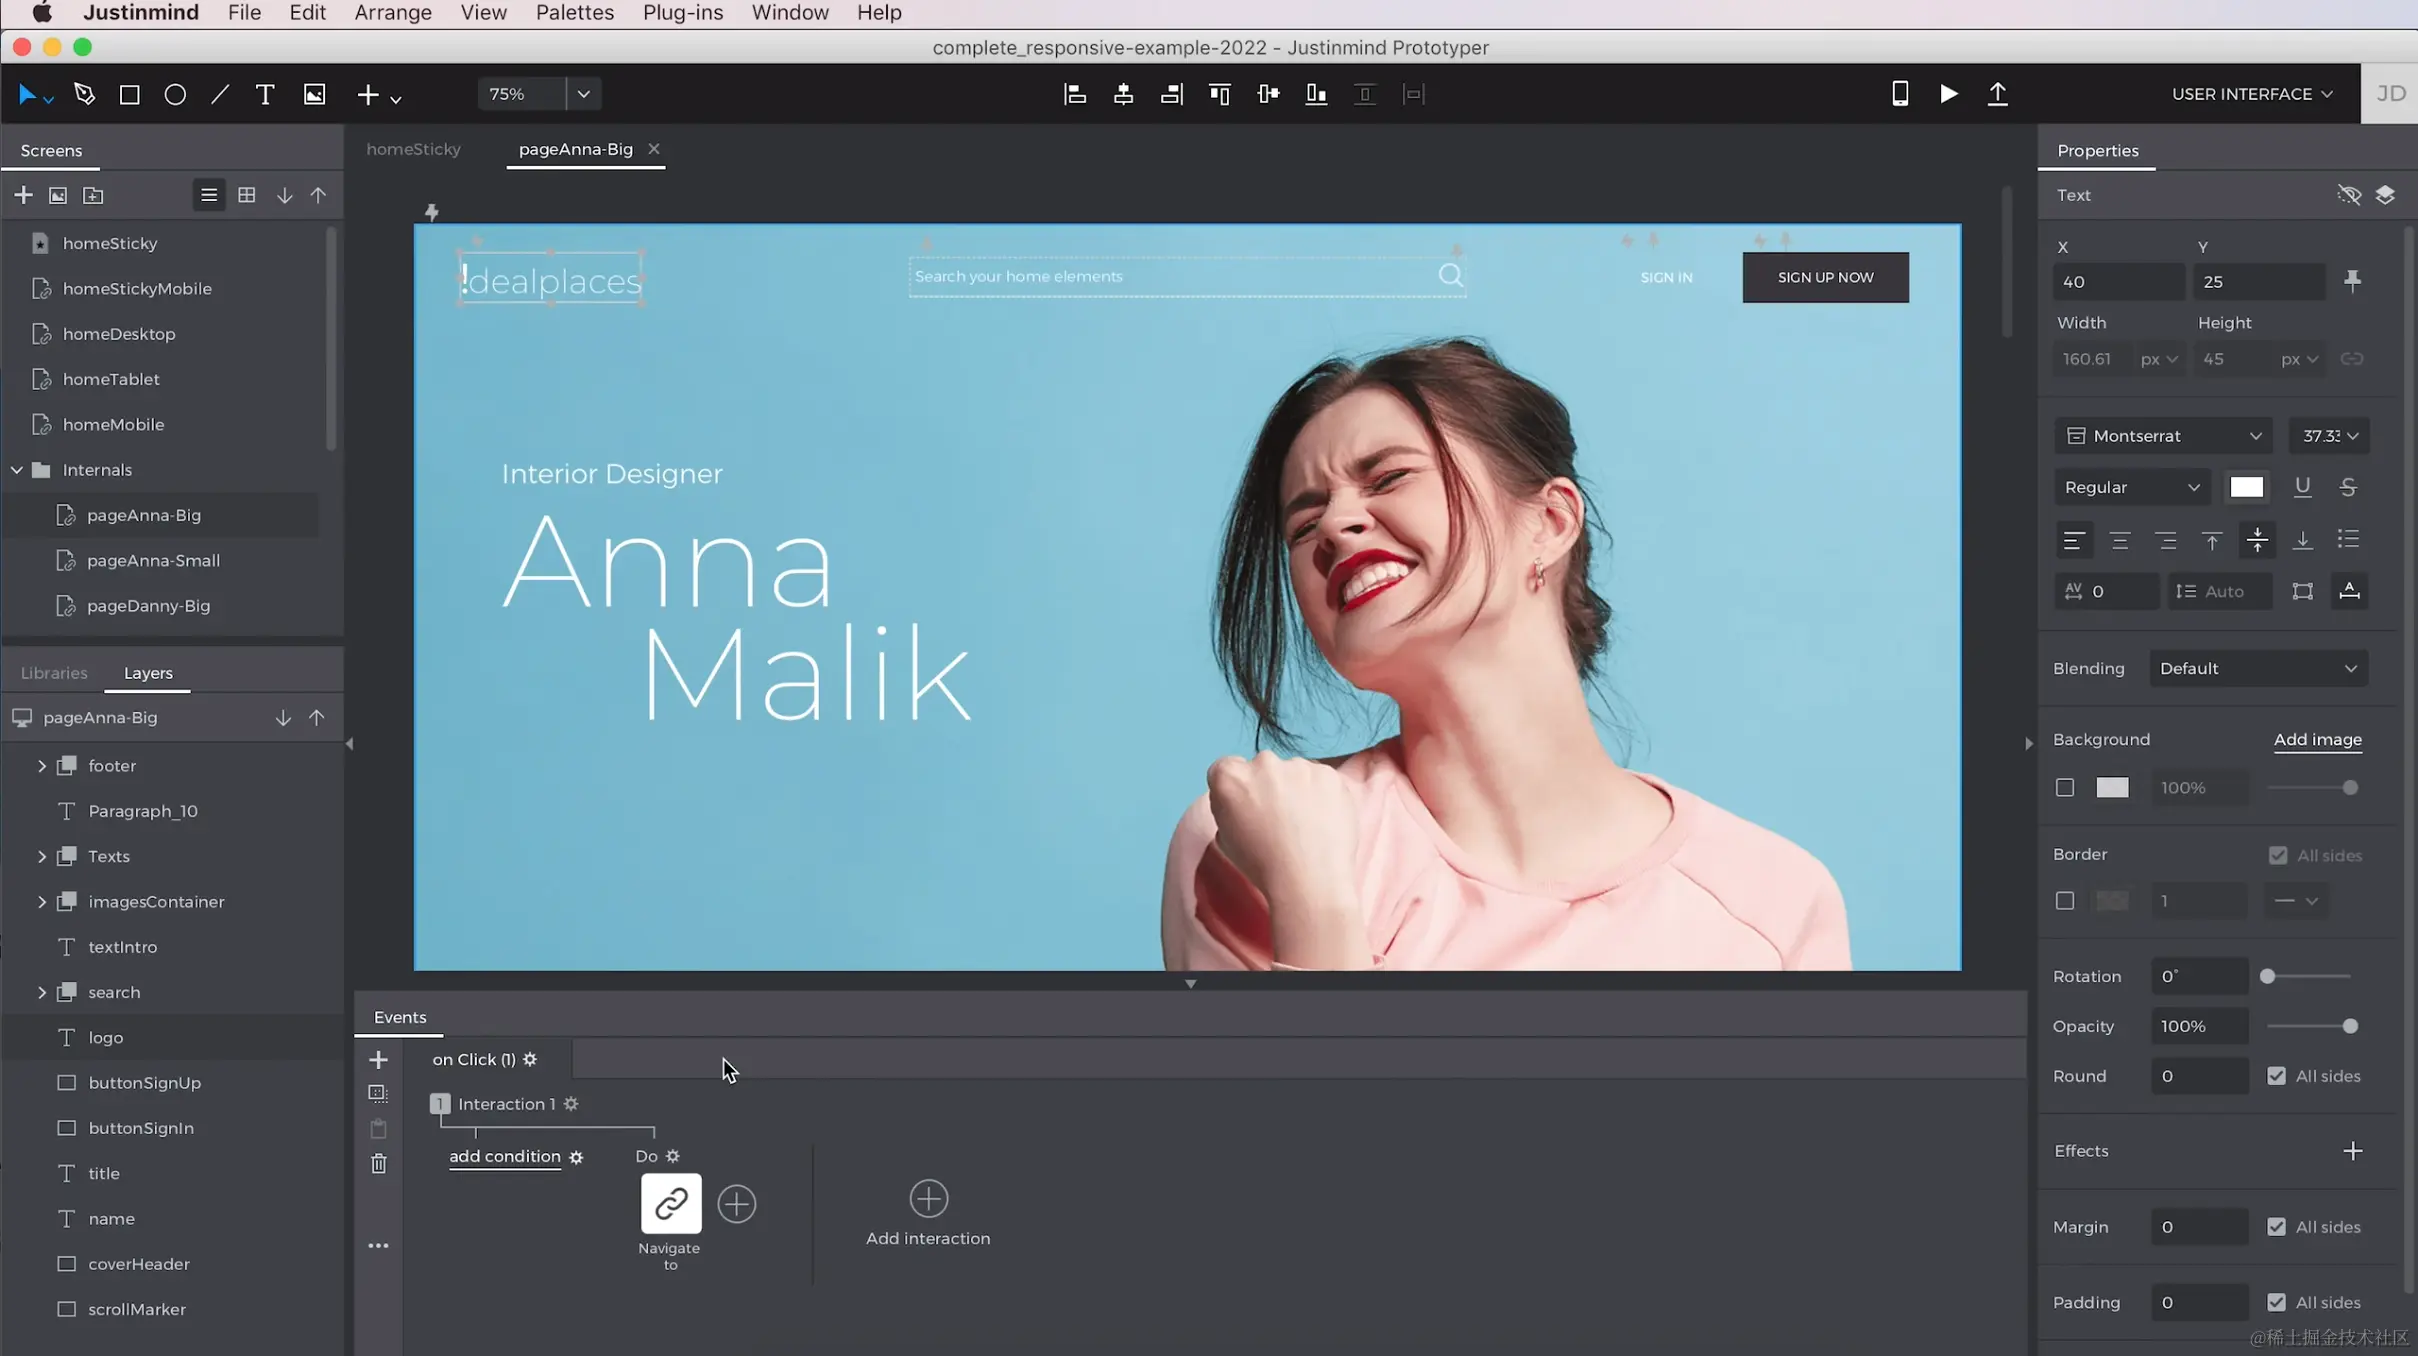Click the add condition link
The width and height of the screenshot is (2418, 1356).
[504, 1156]
